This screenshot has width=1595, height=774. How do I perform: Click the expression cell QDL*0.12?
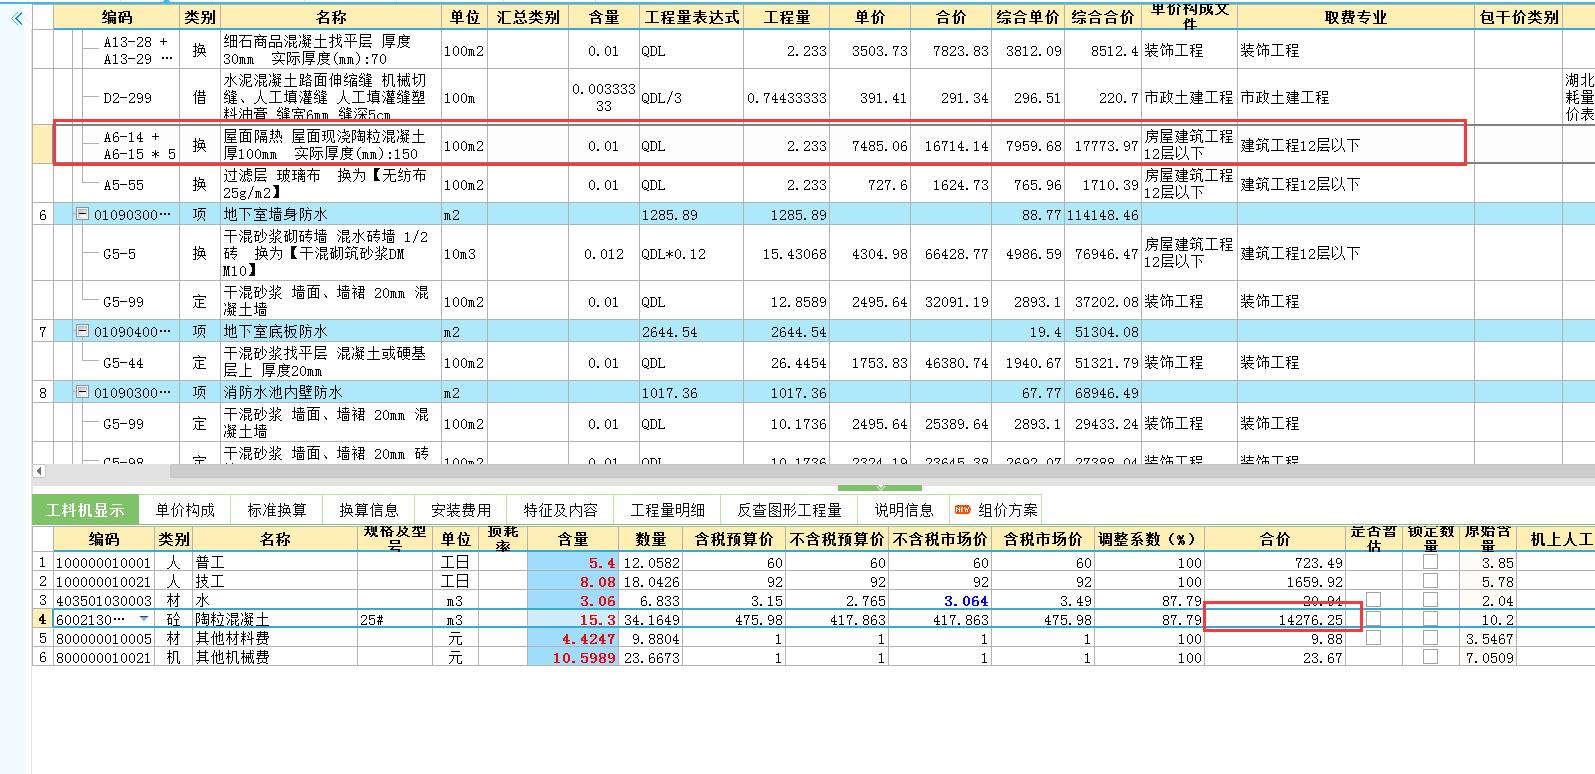[692, 254]
